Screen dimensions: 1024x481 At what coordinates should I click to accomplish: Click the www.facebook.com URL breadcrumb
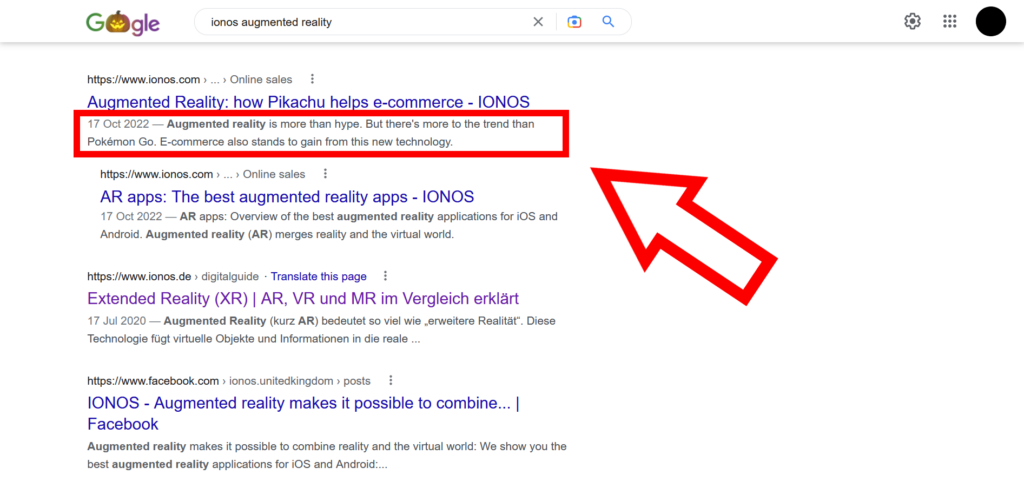tap(153, 381)
